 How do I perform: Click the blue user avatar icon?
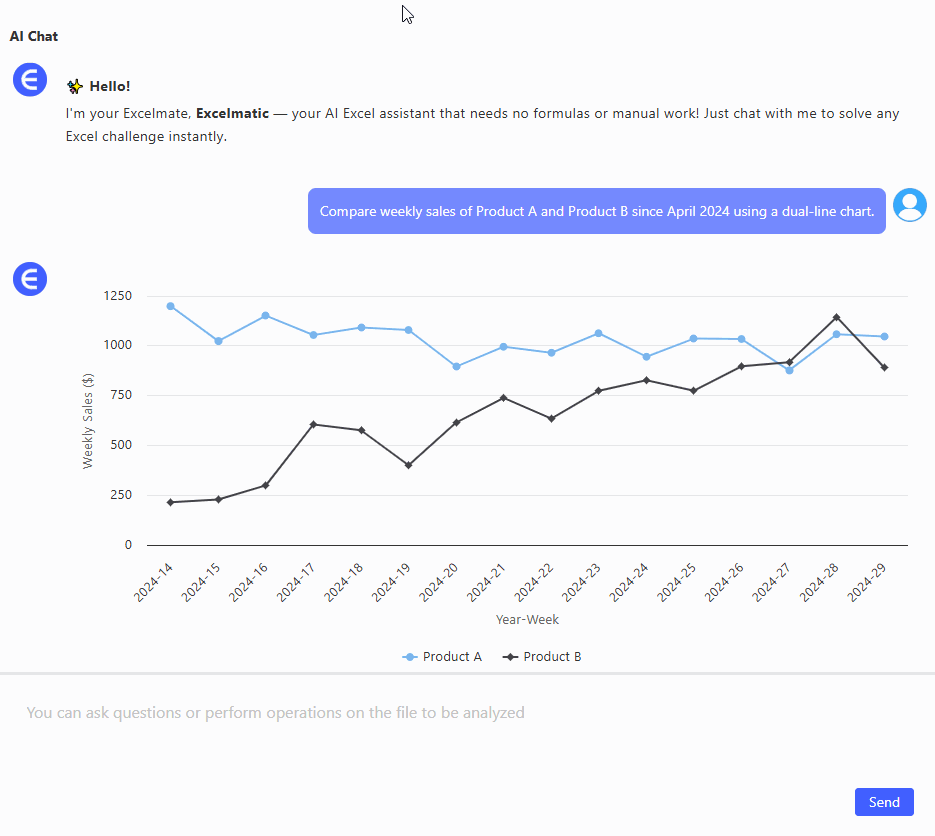pos(909,205)
